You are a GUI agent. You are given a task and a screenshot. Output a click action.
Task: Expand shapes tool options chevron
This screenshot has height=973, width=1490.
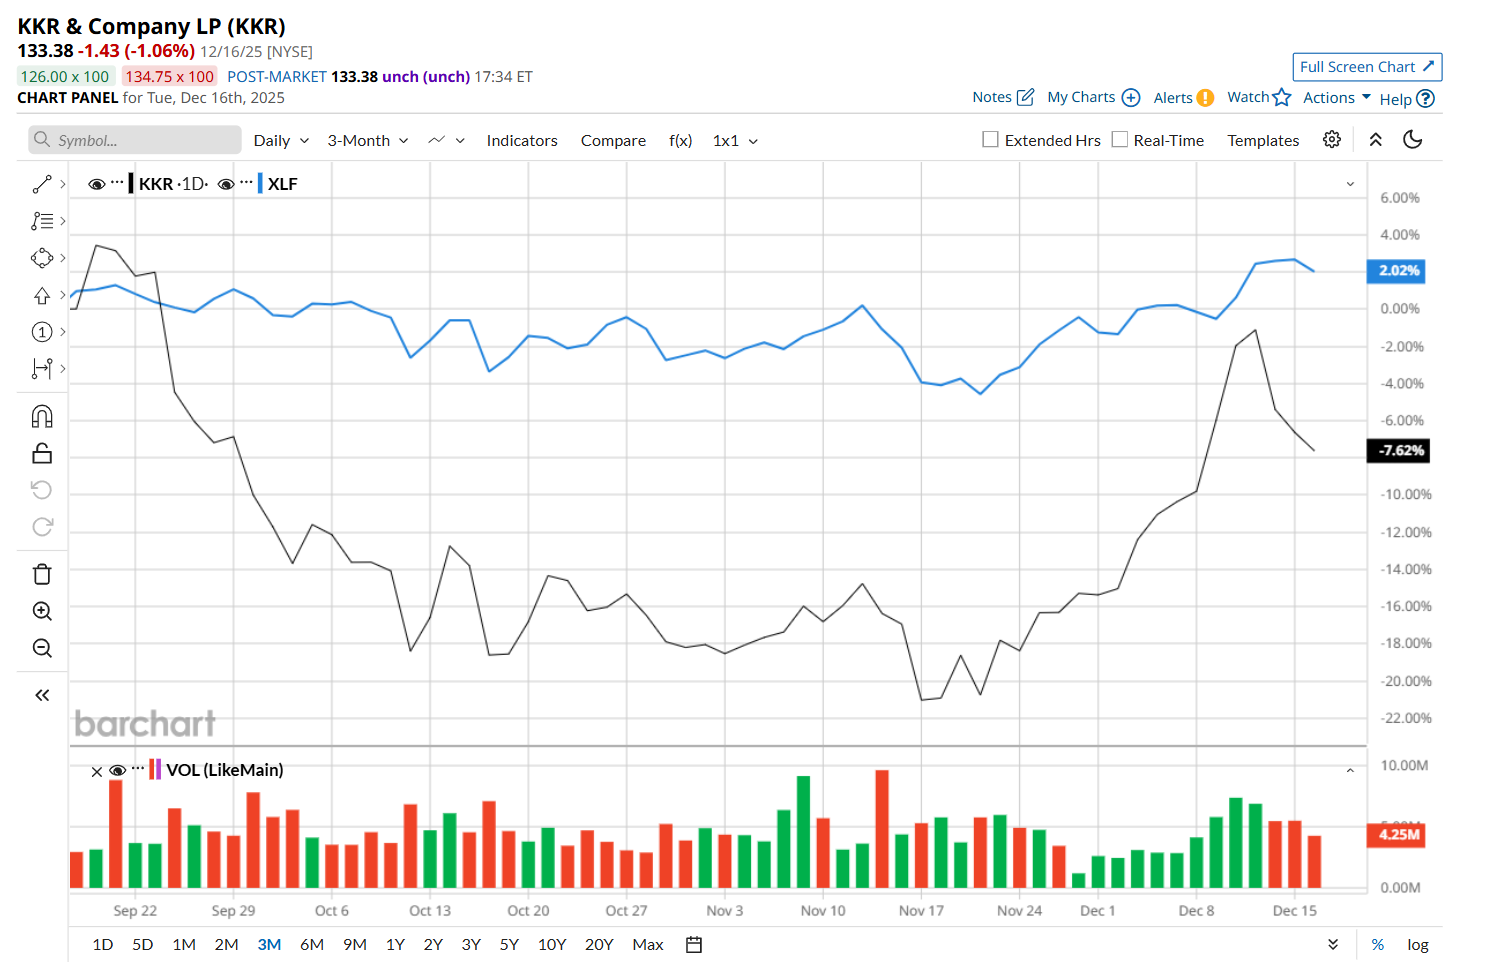click(63, 258)
